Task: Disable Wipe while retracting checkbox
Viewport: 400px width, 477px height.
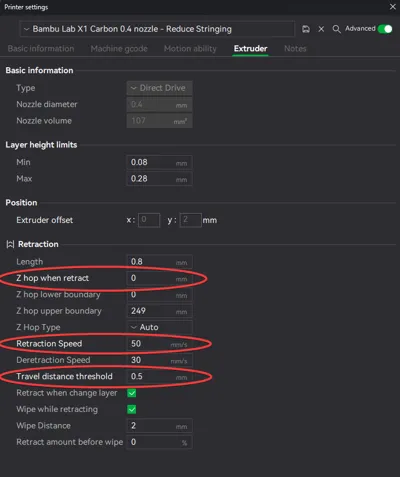Action: pos(132,409)
